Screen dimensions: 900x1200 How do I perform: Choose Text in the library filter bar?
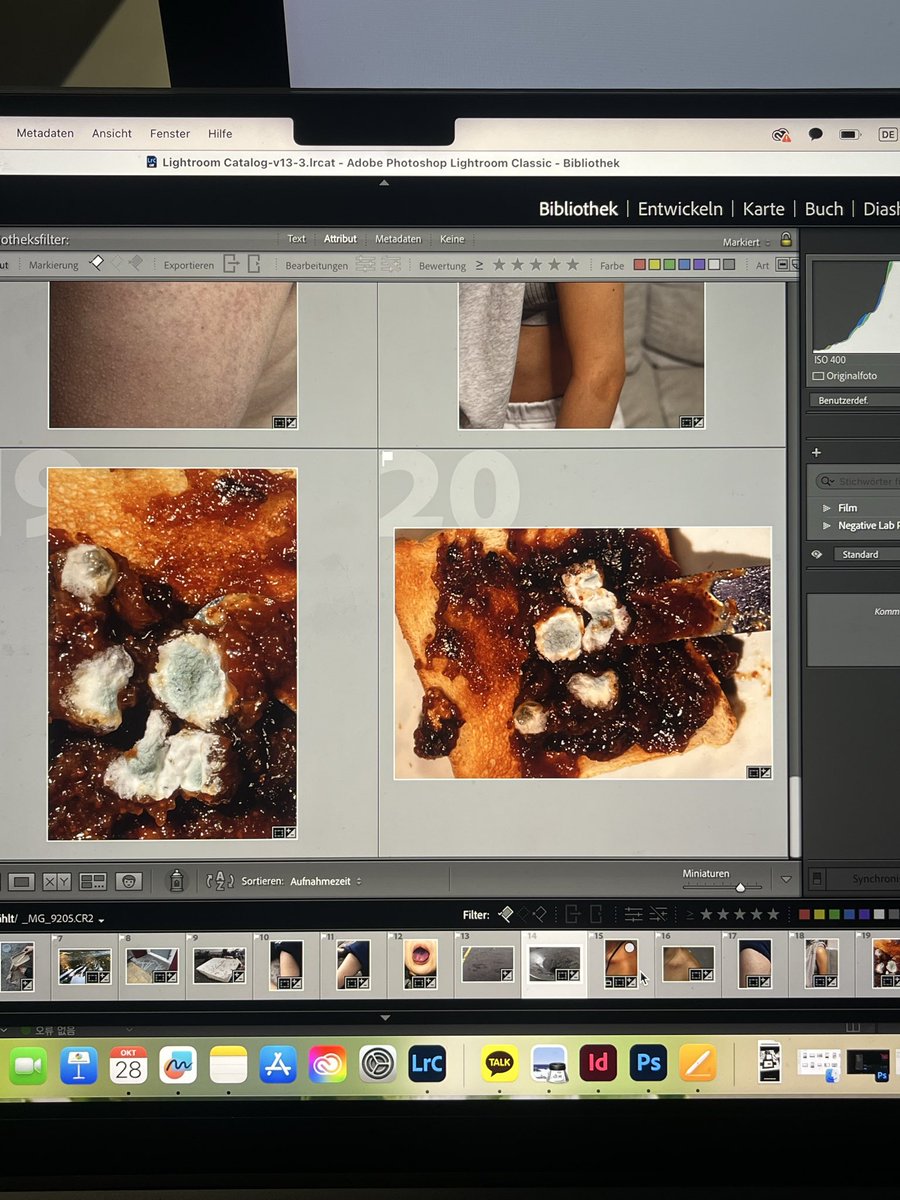(x=297, y=239)
